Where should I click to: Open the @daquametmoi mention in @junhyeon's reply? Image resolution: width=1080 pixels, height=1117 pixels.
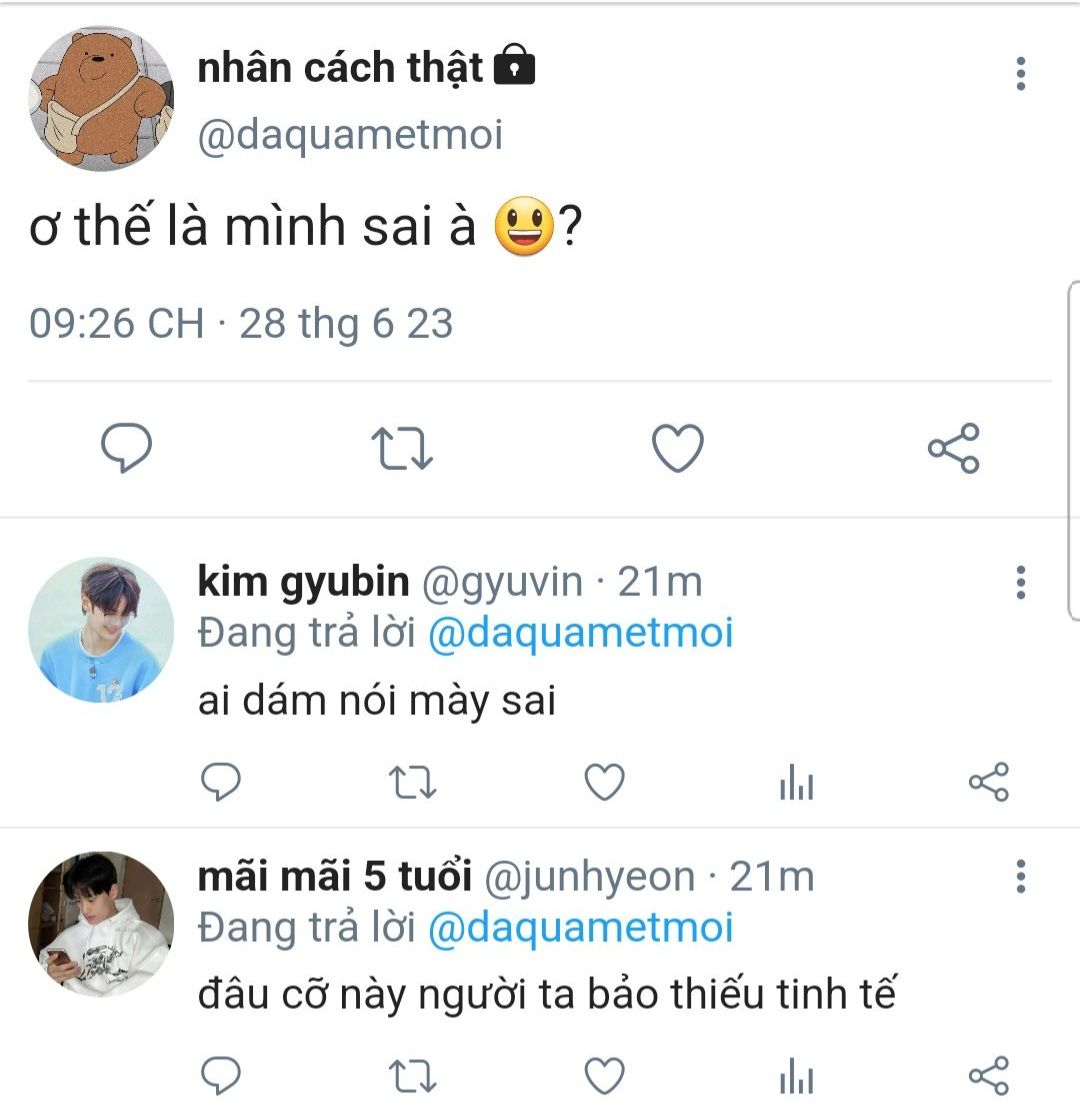580,928
